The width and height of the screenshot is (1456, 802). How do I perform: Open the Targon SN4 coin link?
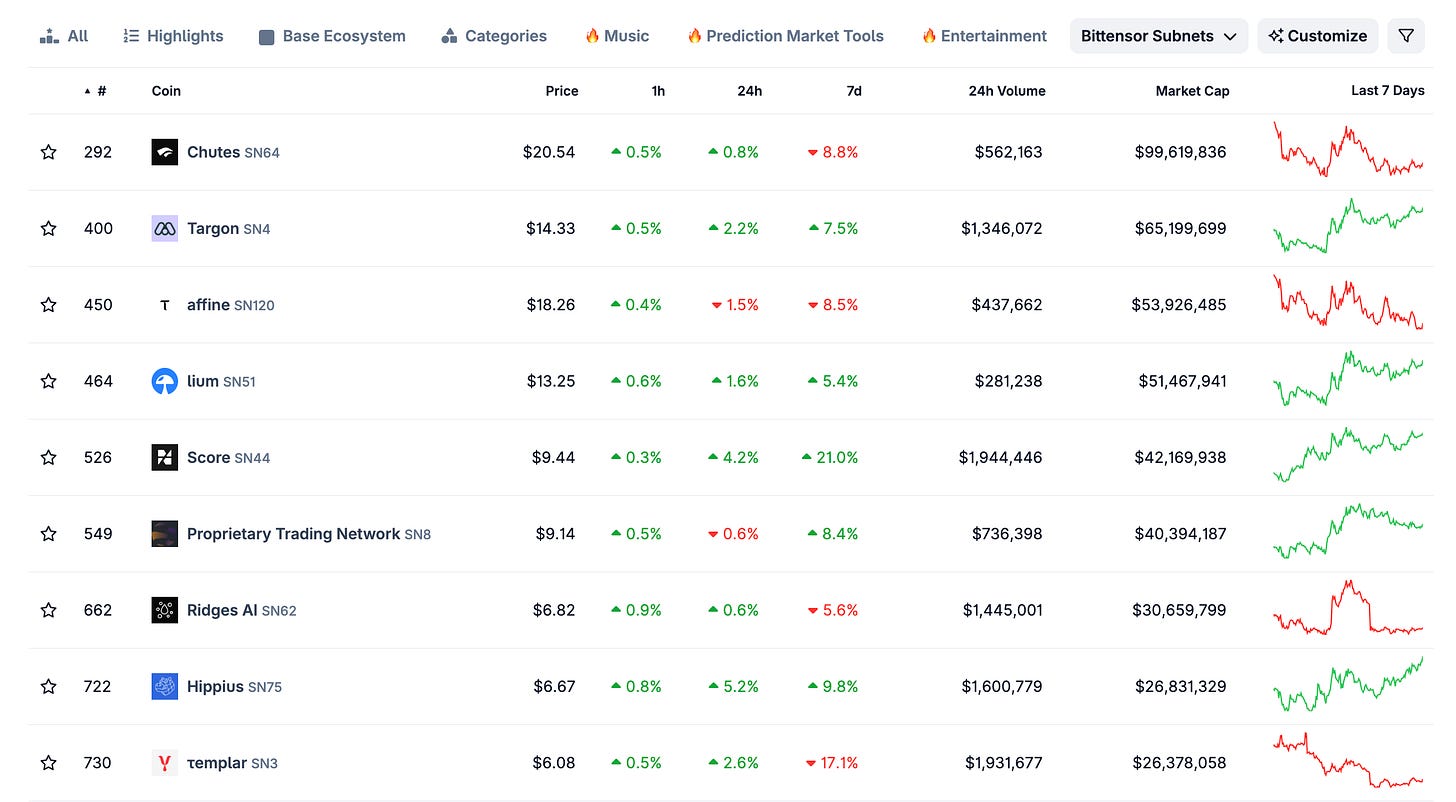point(229,228)
